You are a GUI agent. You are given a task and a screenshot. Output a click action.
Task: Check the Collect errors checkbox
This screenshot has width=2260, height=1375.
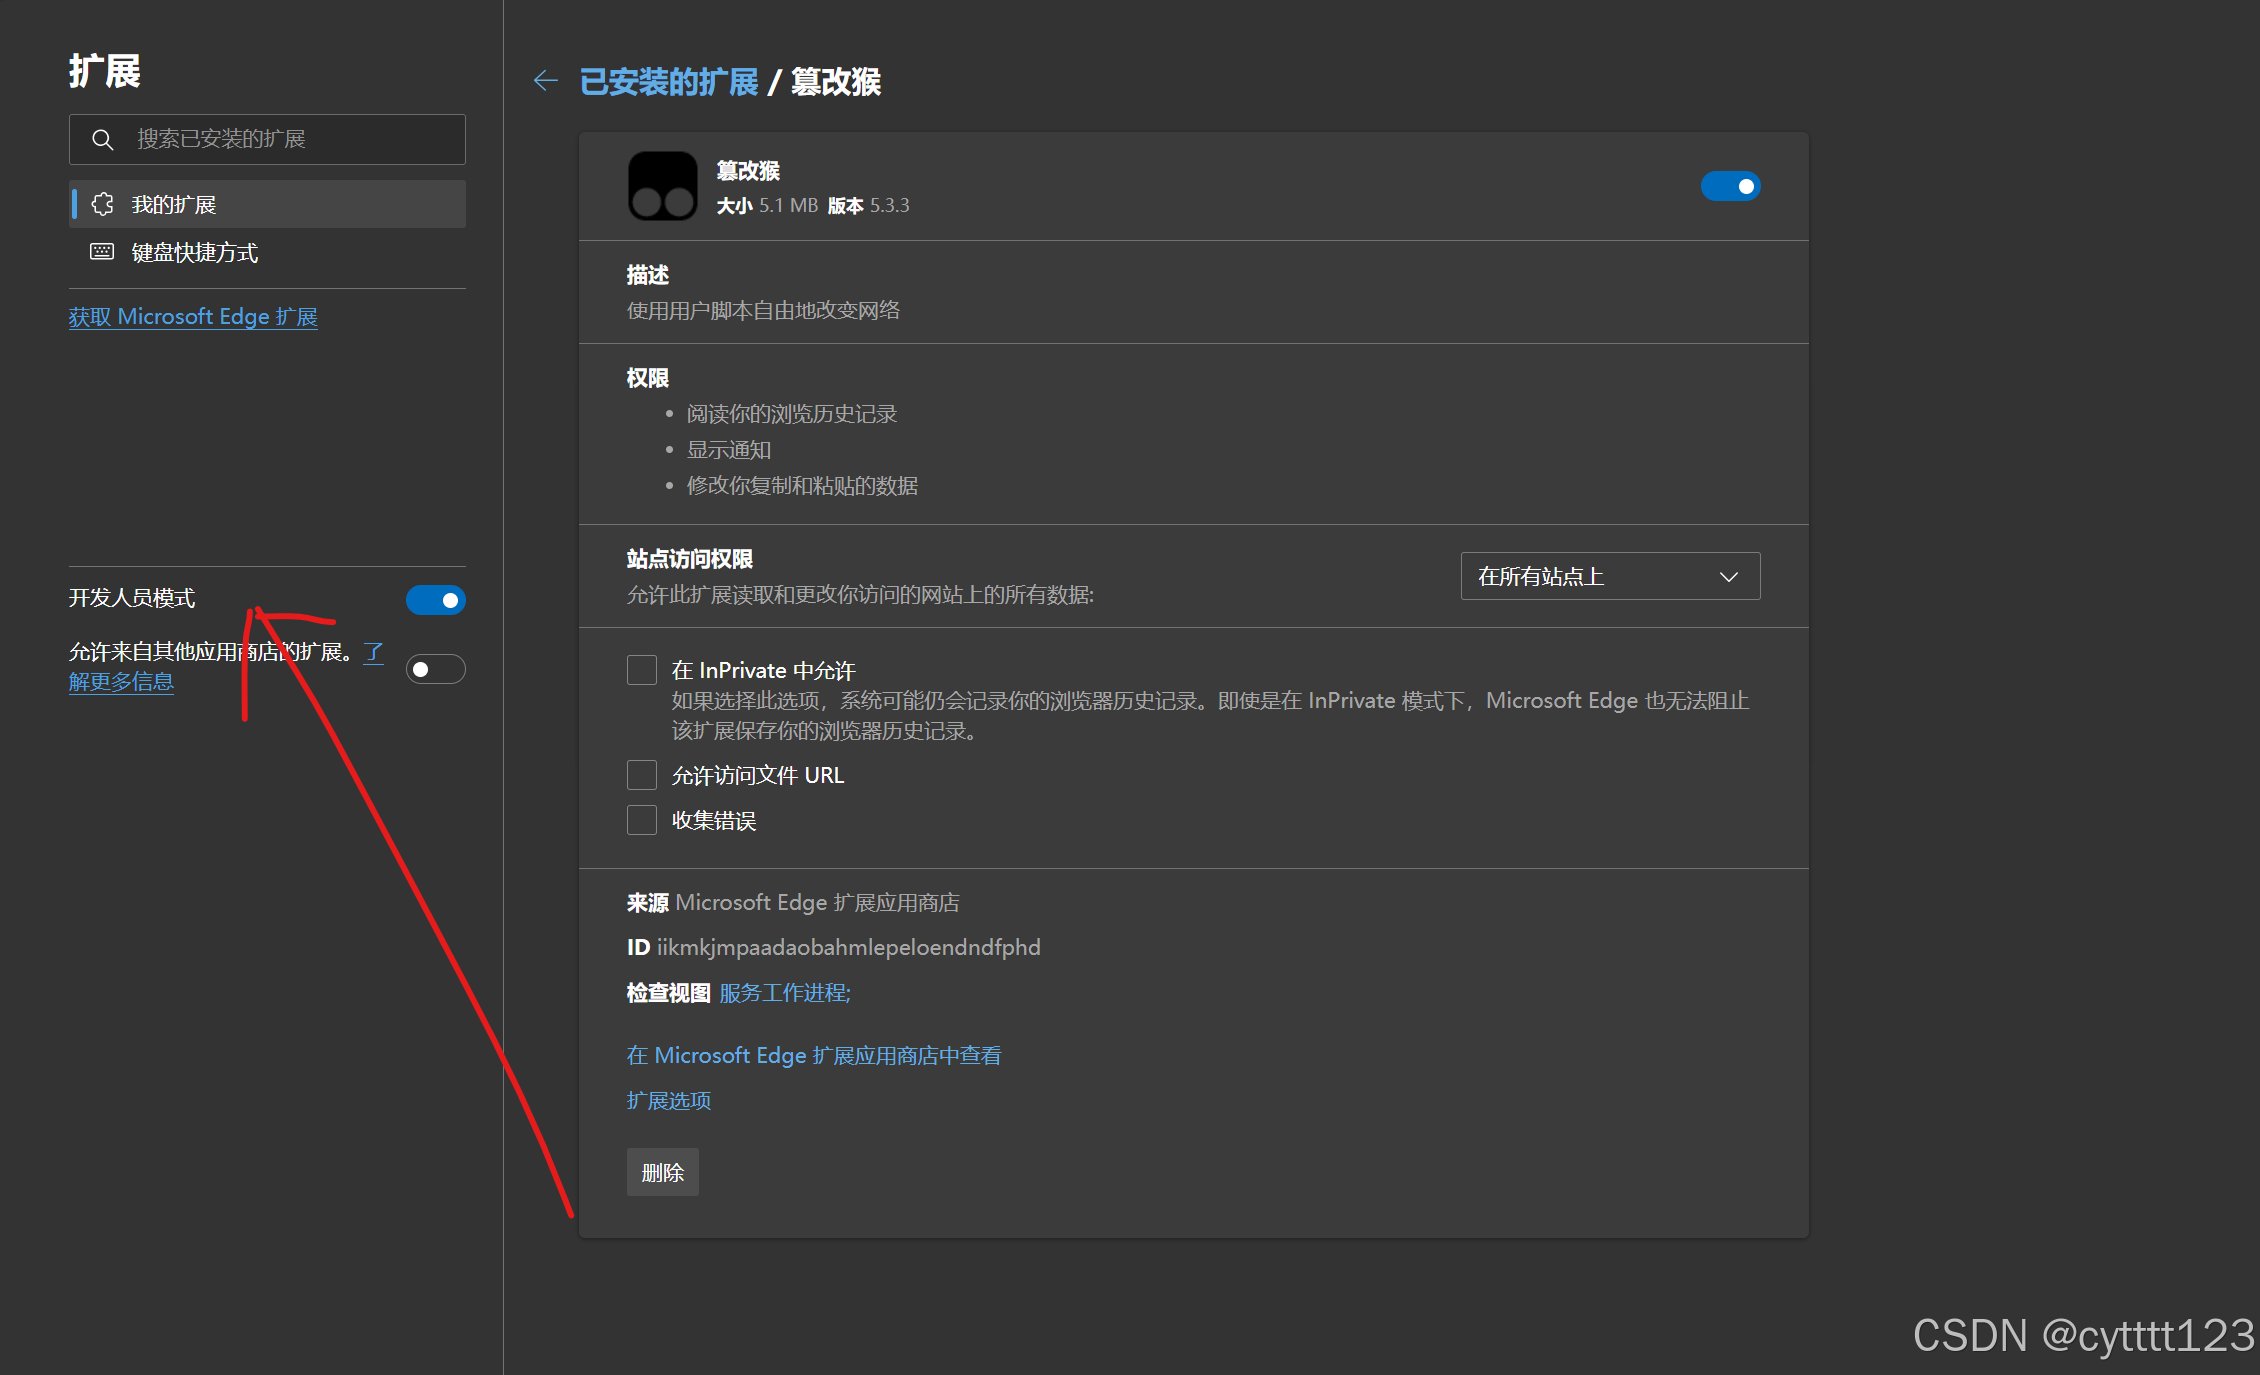tap(642, 820)
